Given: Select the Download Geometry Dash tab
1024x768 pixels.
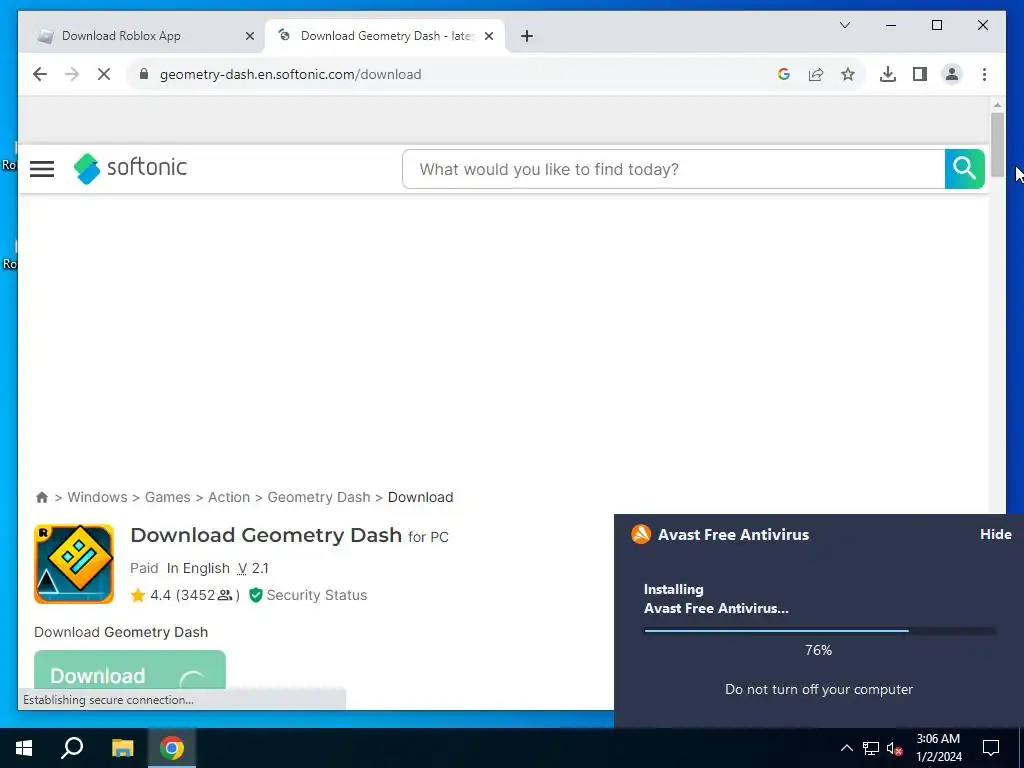Looking at the screenshot, I should click(385, 36).
